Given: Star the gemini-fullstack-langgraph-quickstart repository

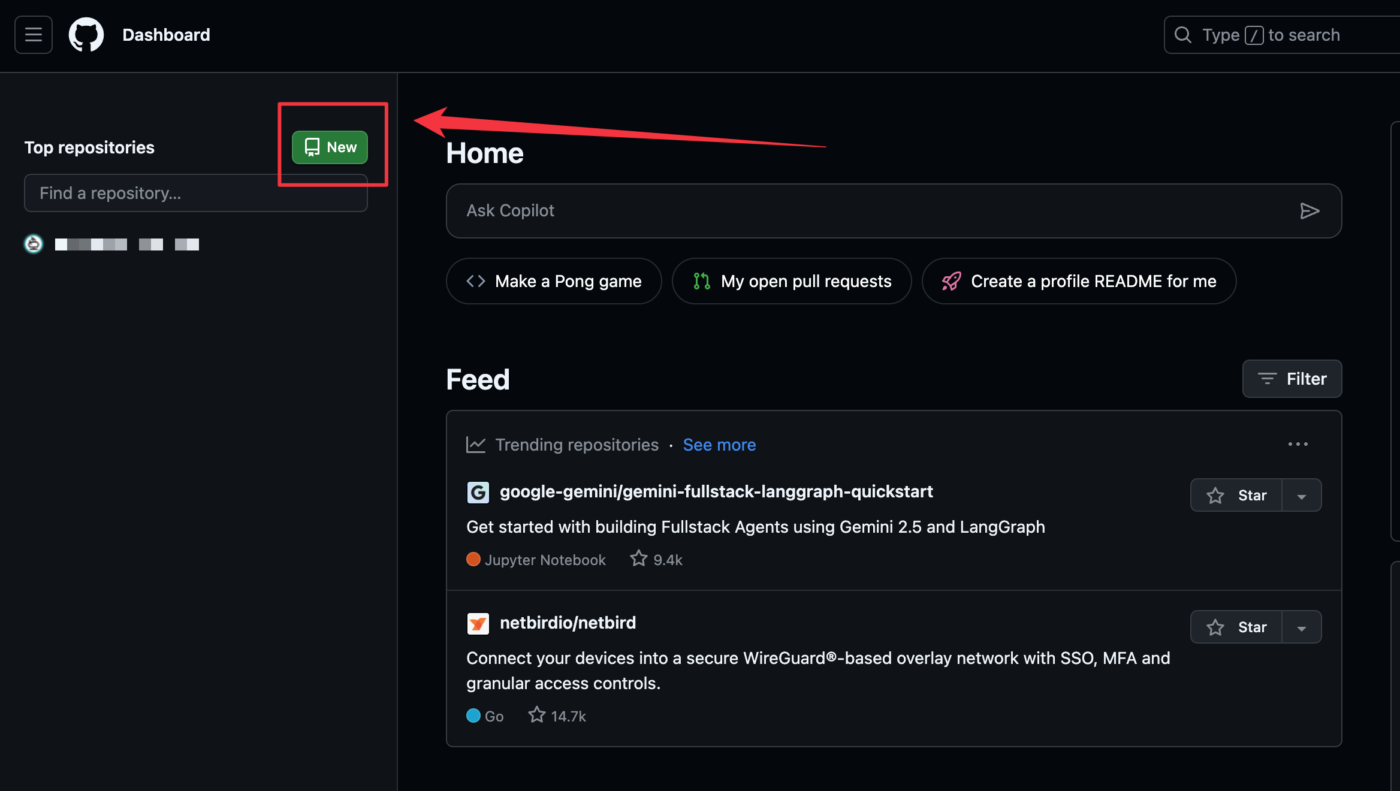Looking at the screenshot, I should (1236, 495).
